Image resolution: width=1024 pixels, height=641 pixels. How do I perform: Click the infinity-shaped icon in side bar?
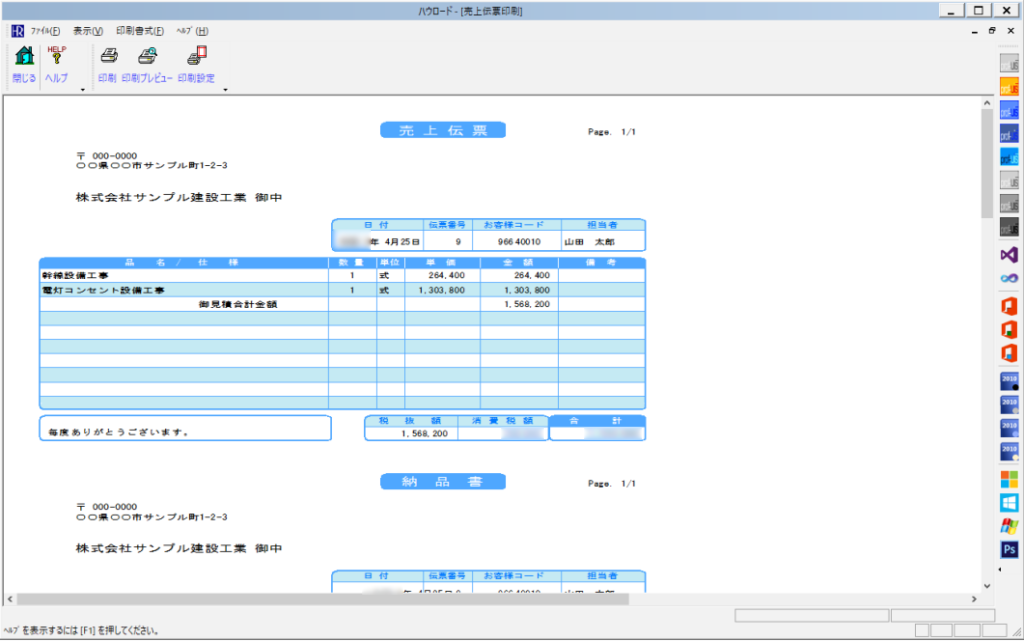pyautogui.click(x=1009, y=278)
